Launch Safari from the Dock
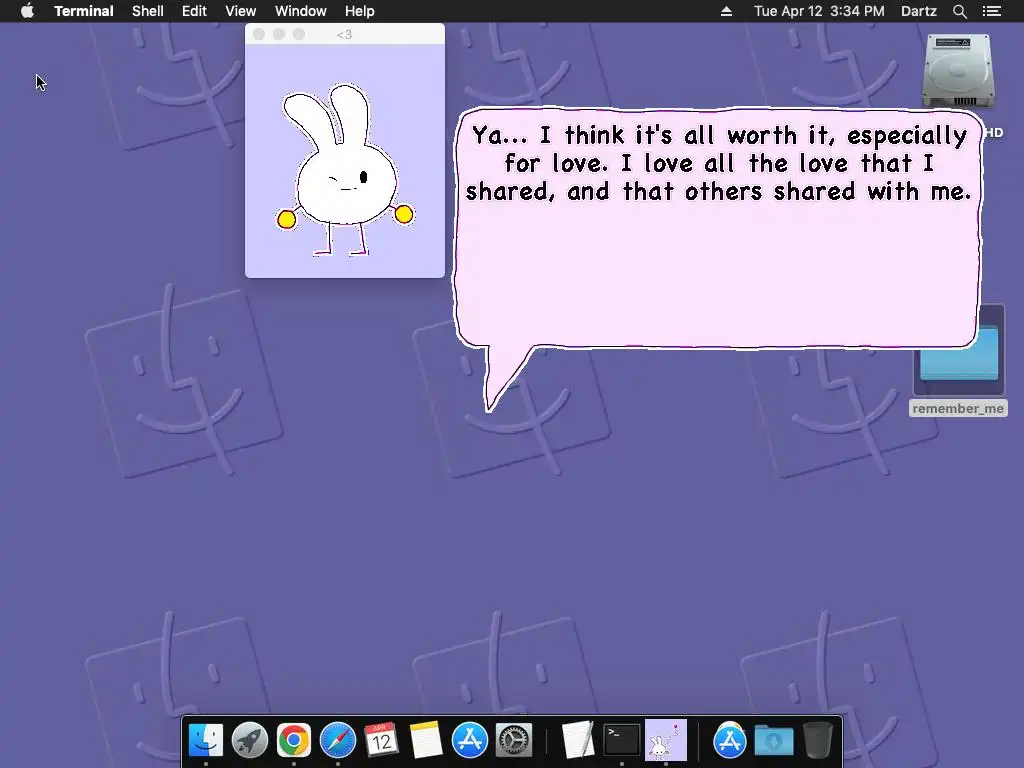The width and height of the screenshot is (1024, 768). coord(338,740)
